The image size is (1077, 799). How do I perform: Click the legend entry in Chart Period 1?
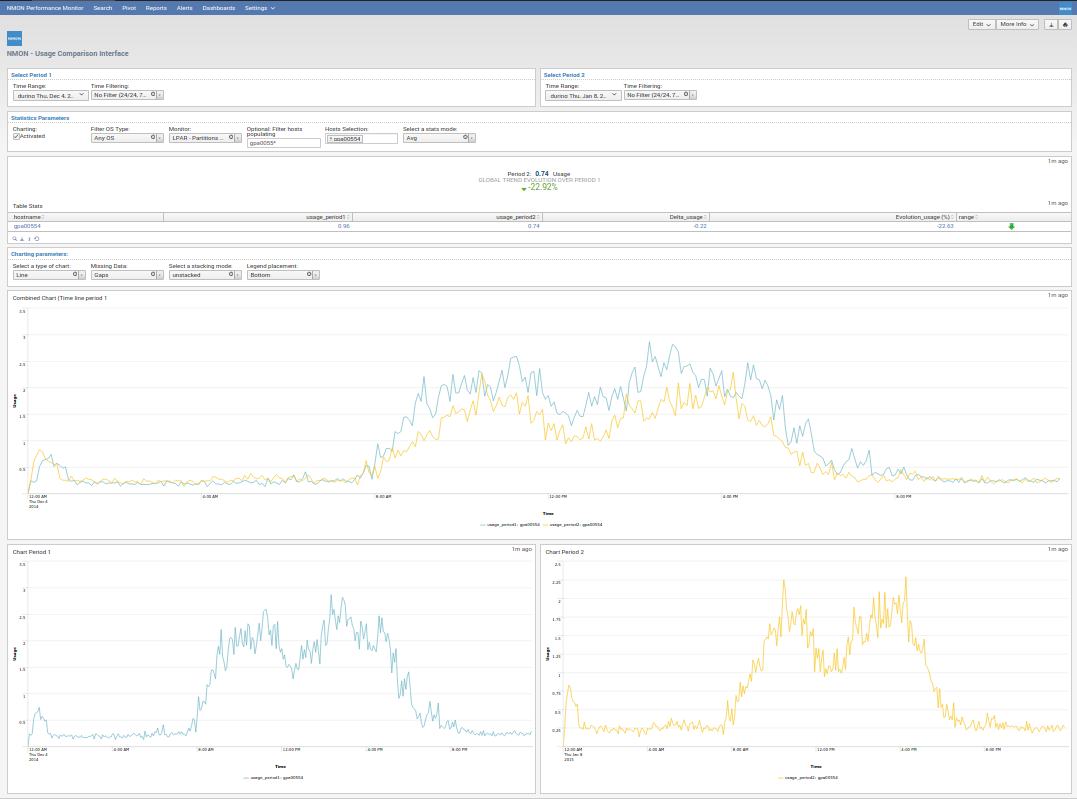pos(273,778)
